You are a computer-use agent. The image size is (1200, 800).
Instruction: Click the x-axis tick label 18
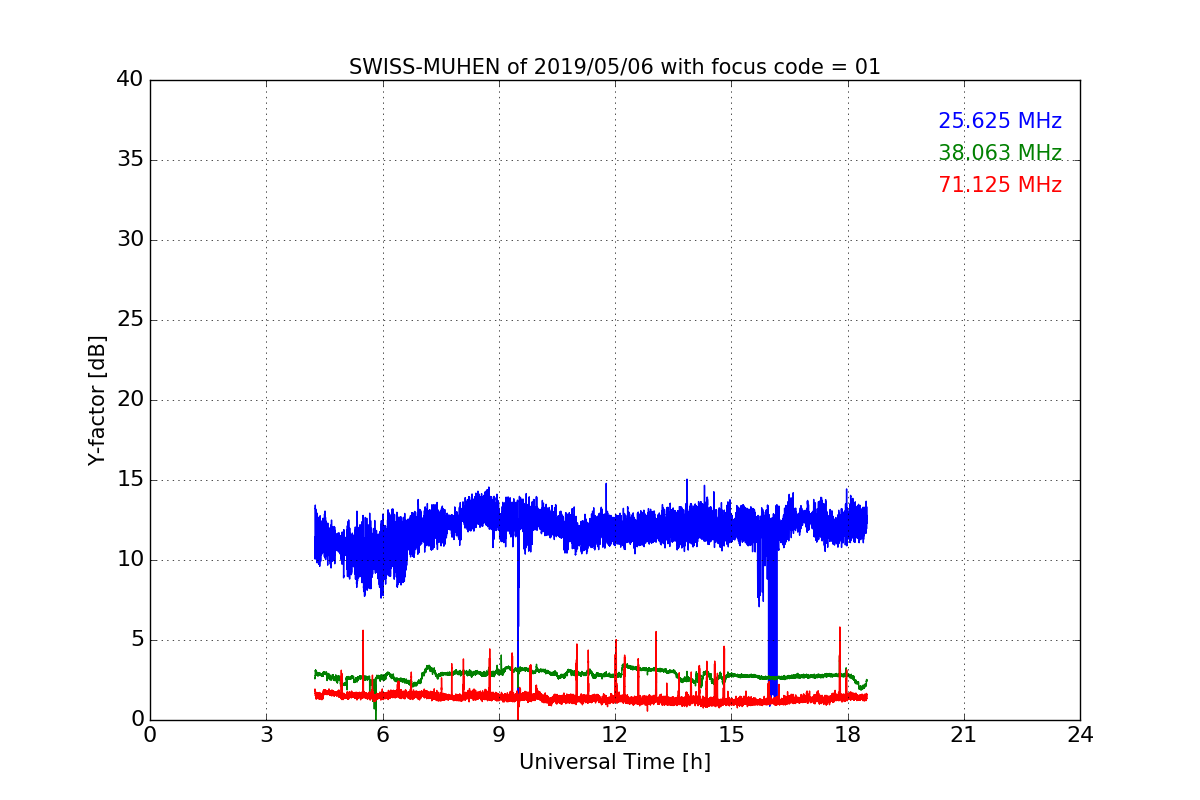click(847, 735)
